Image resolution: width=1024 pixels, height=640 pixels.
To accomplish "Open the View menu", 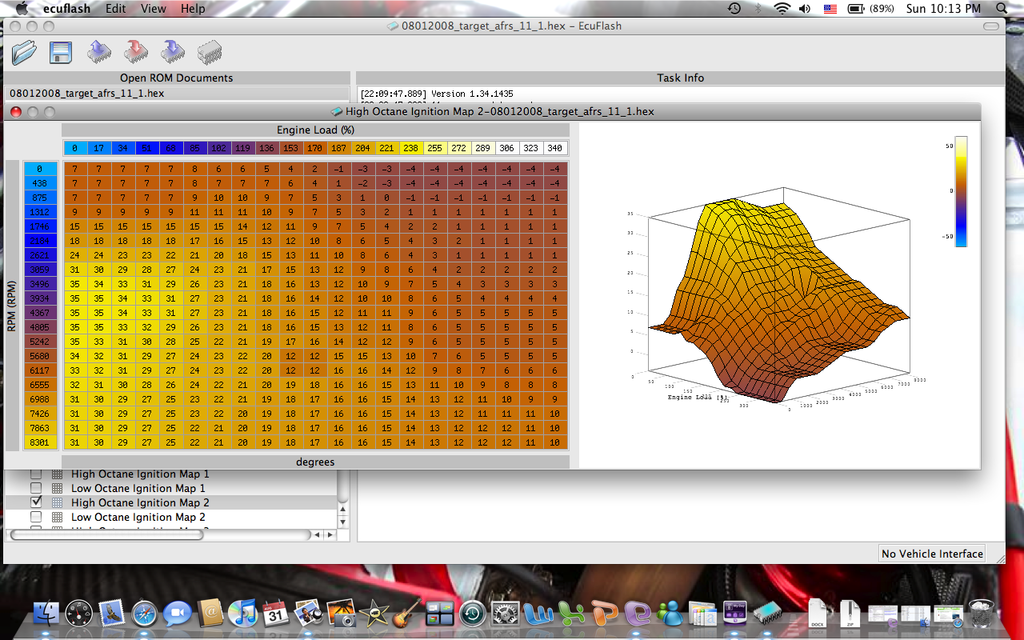I will [153, 8].
